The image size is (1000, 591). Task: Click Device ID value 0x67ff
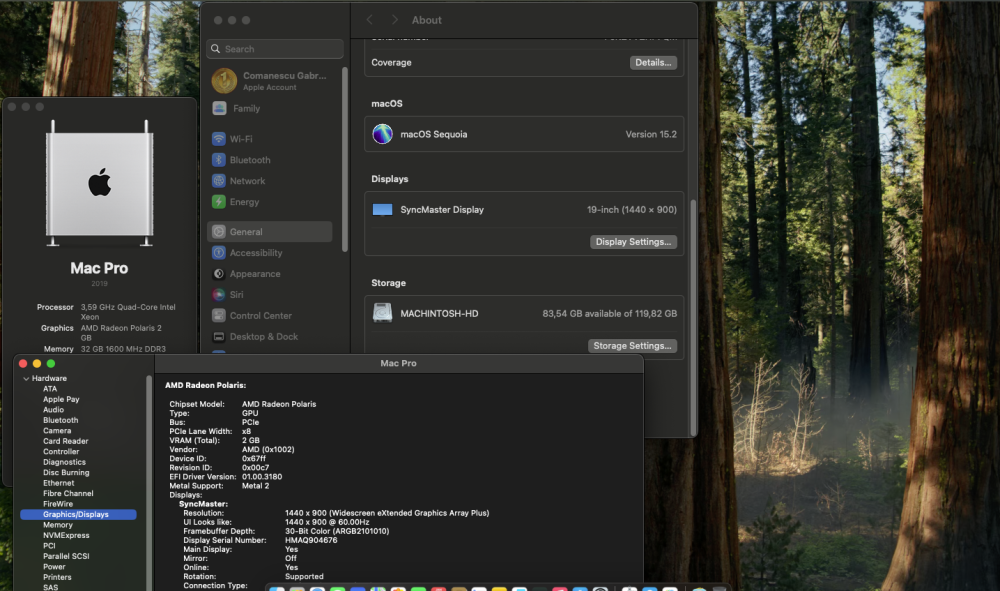(254, 458)
